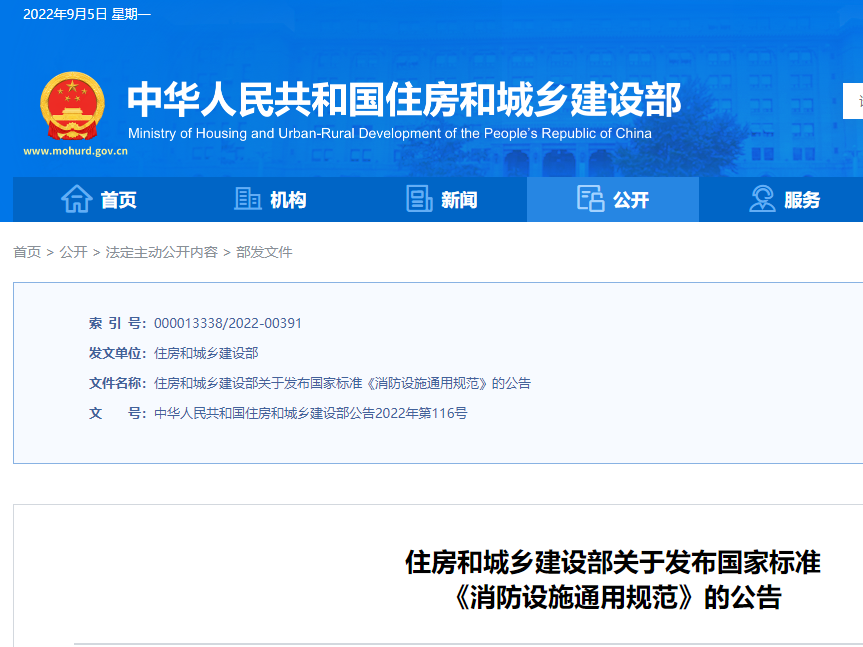This screenshot has width=863, height=647.
Task: Click the headline line 《消防设施通用规范》的公告
Action: tap(616, 597)
